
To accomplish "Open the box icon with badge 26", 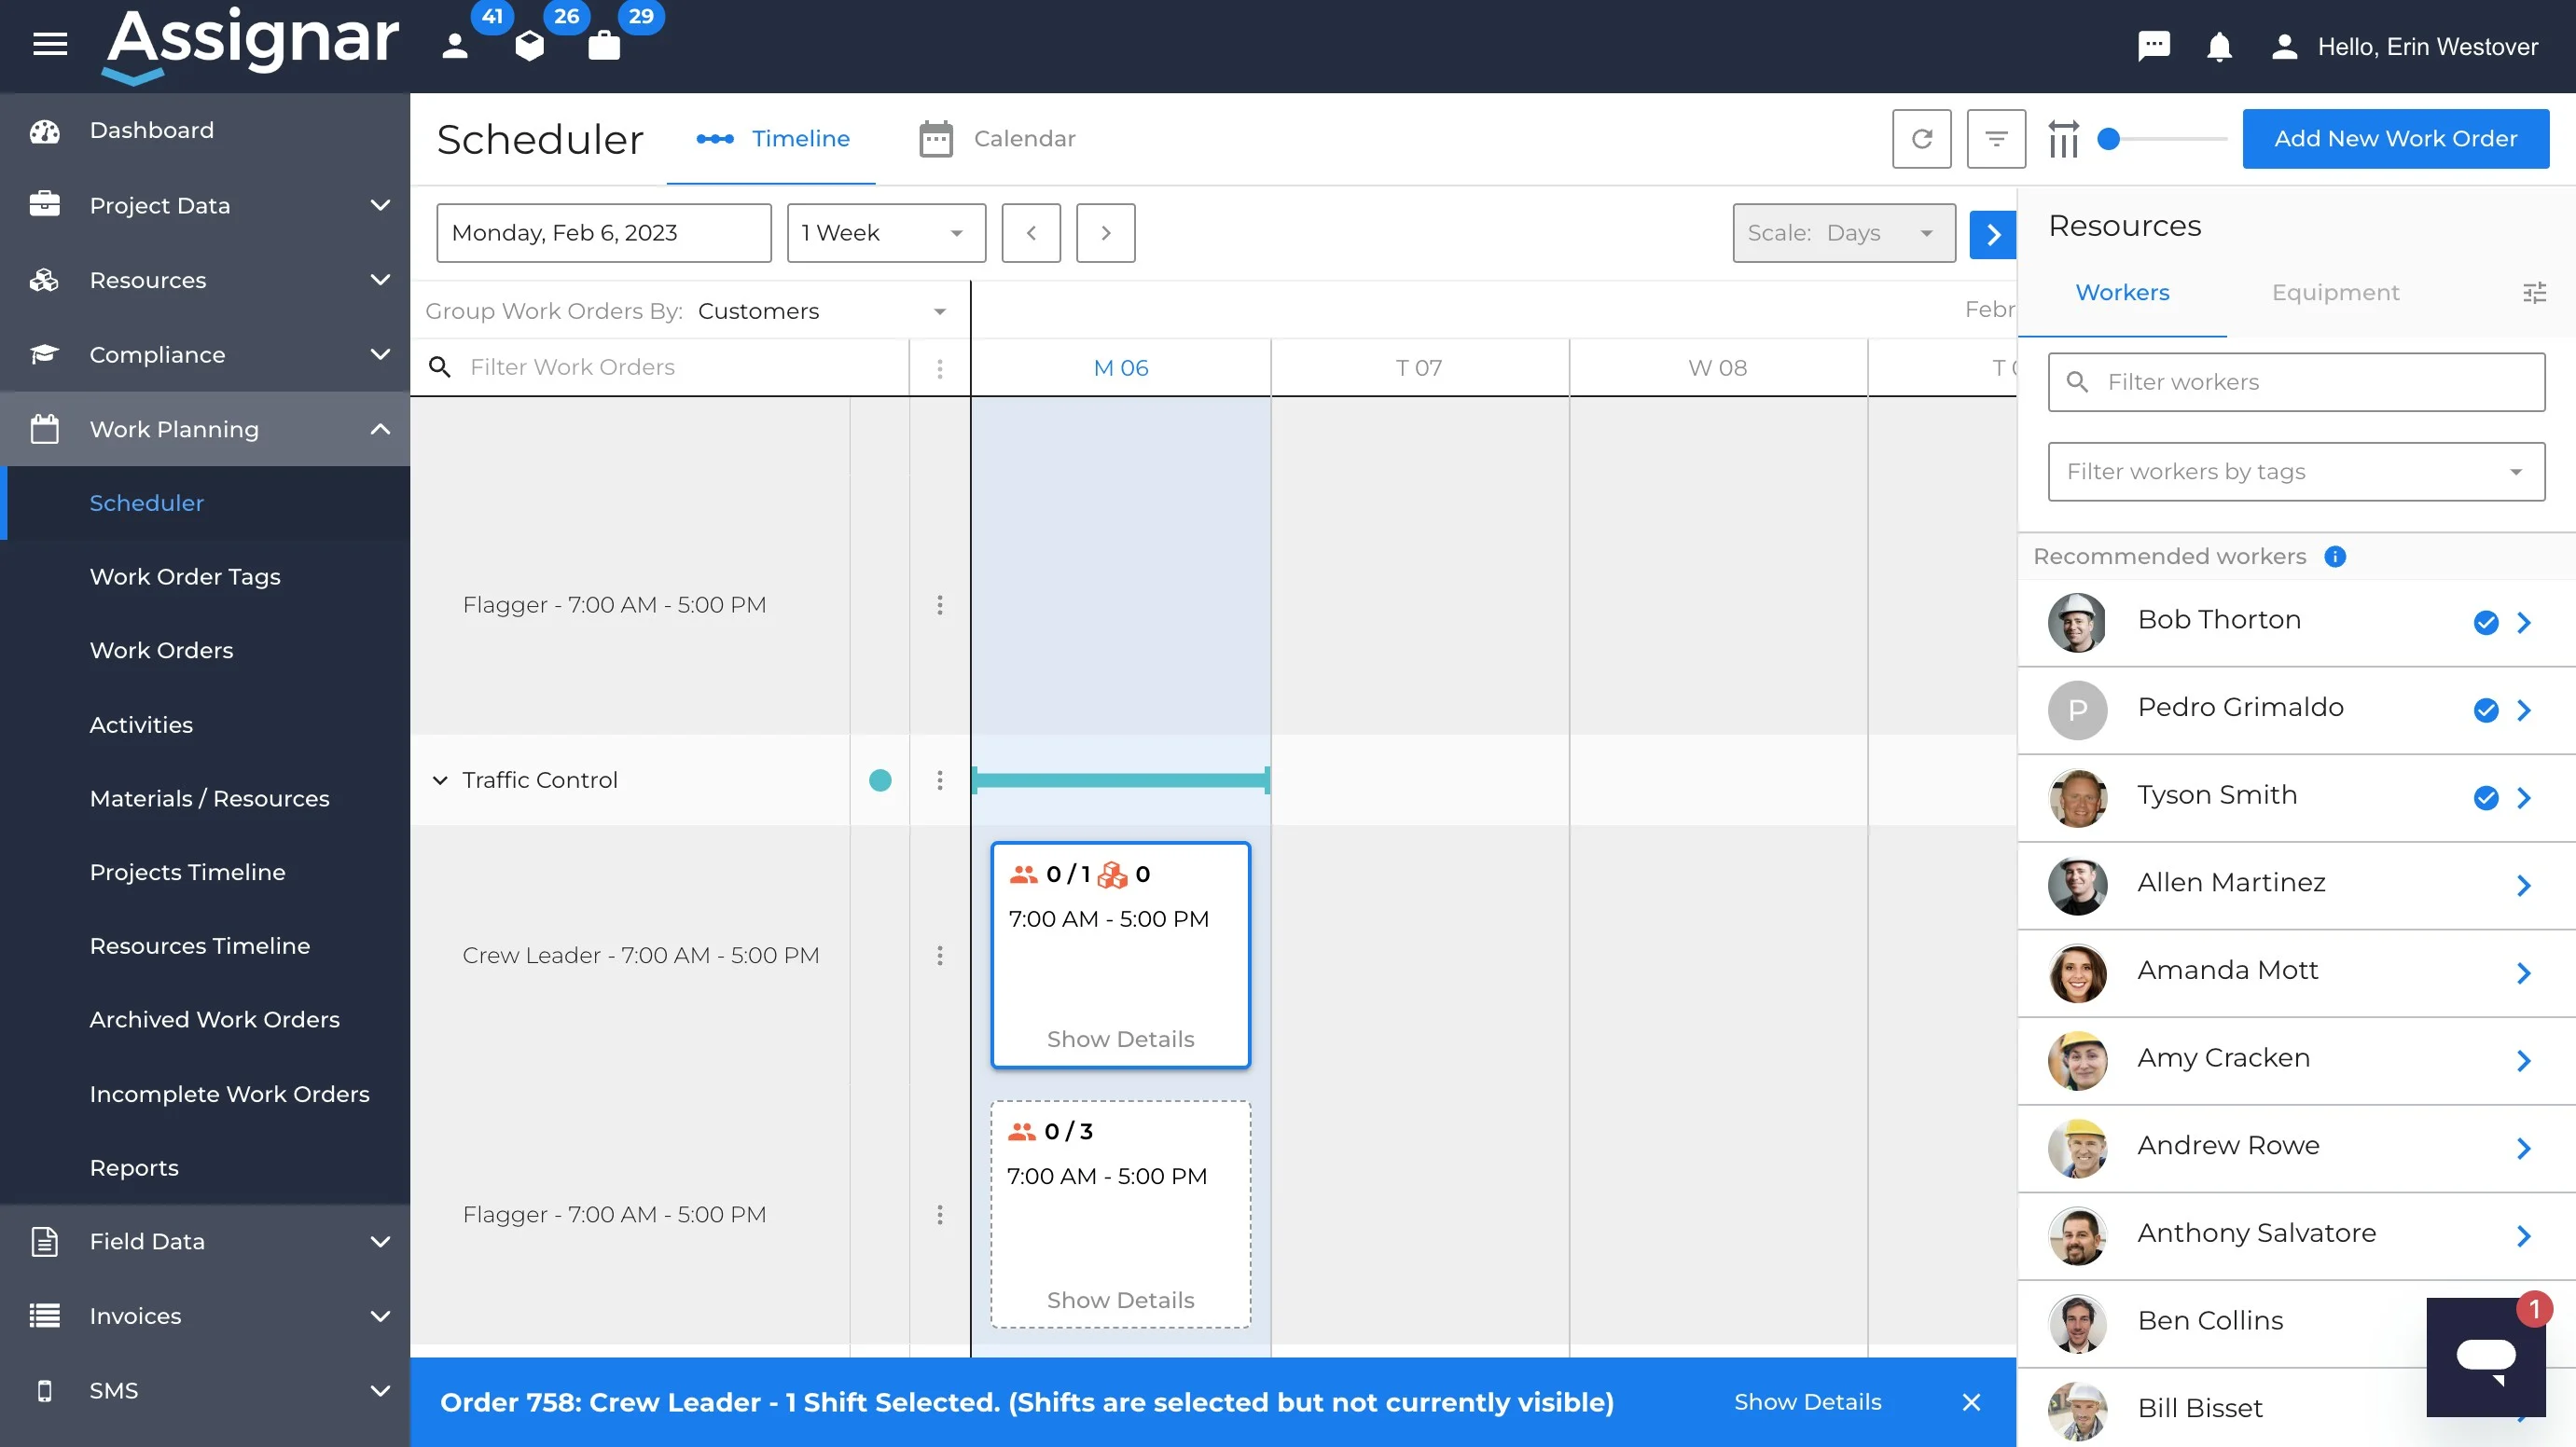I will 529,46.
